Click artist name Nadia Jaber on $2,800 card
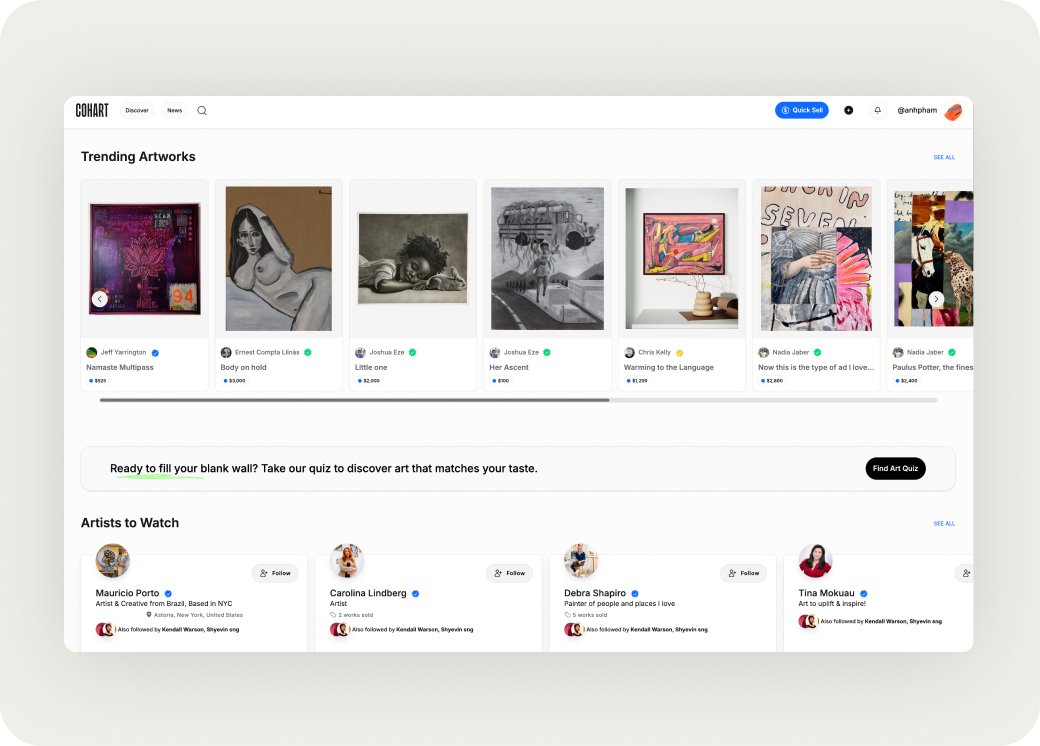This screenshot has height=746, width=1040. [791, 352]
